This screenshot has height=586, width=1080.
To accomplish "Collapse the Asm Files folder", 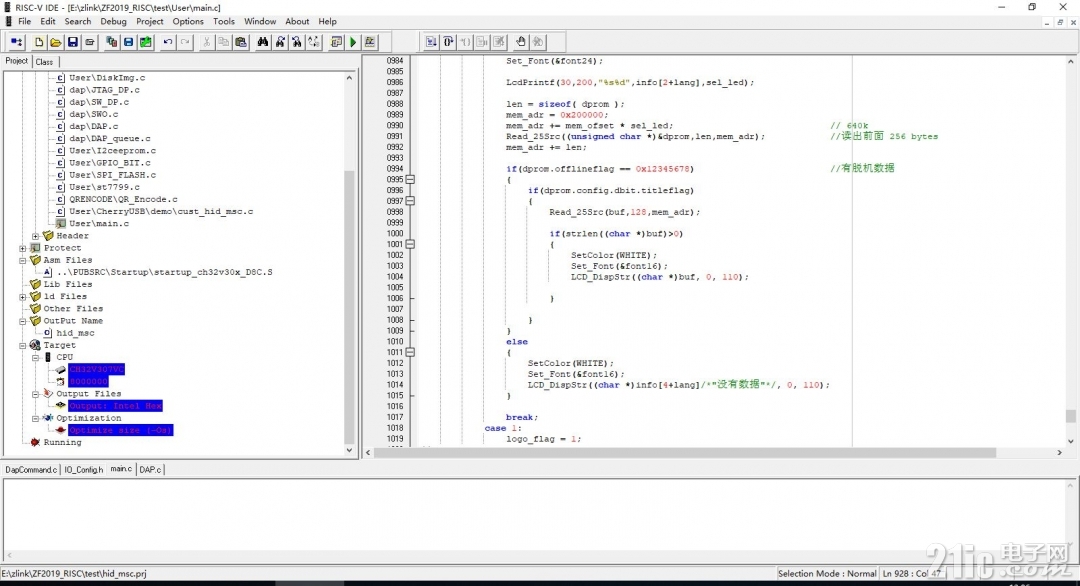I will pos(23,260).
